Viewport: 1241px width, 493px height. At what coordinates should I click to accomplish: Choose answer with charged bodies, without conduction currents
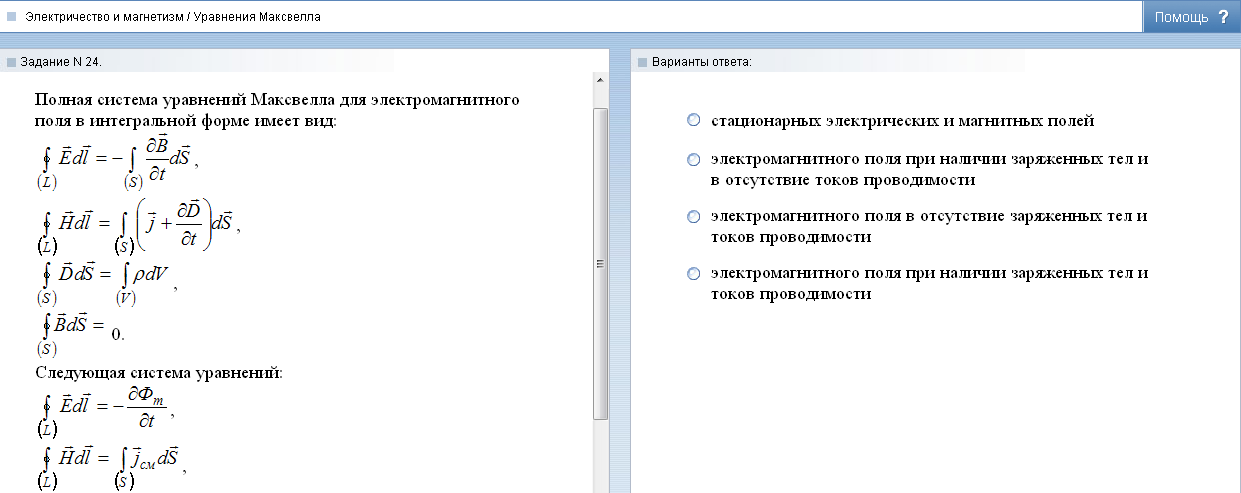(x=694, y=159)
